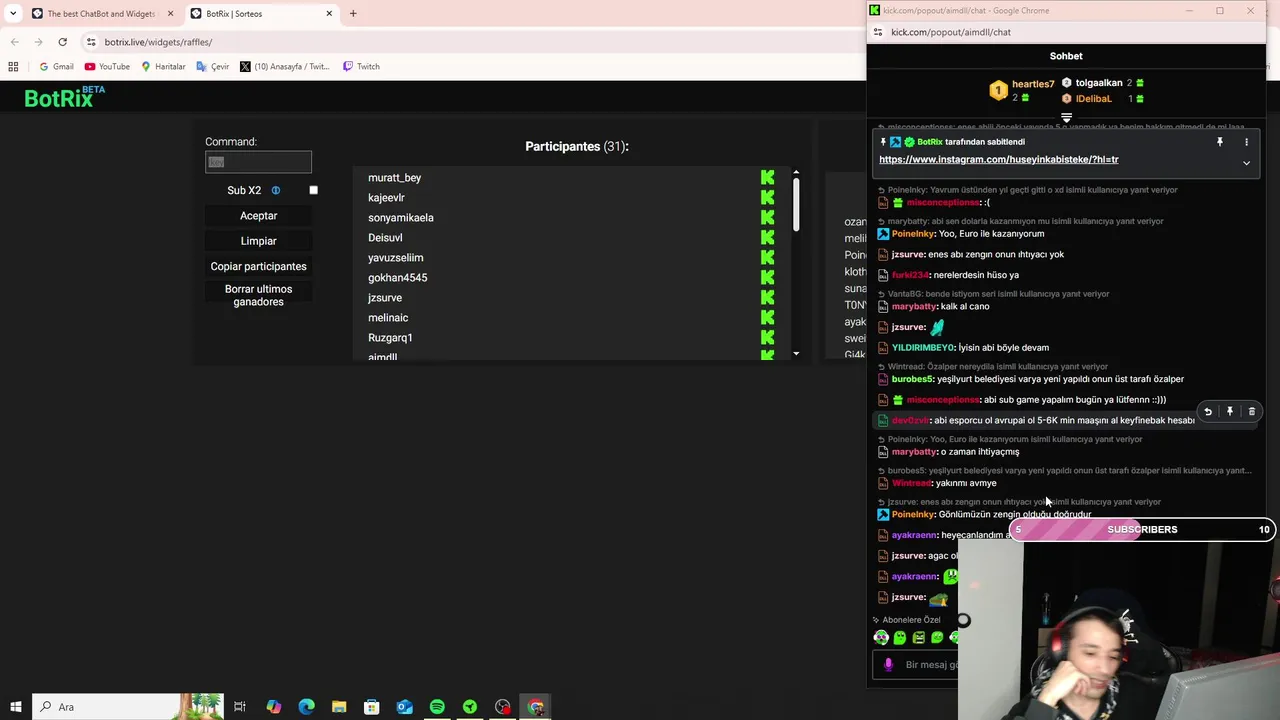This screenshot has height=720, width=1280.
Task: Switch to the BotRix | Sorteos tab
Action: (262, 14)
